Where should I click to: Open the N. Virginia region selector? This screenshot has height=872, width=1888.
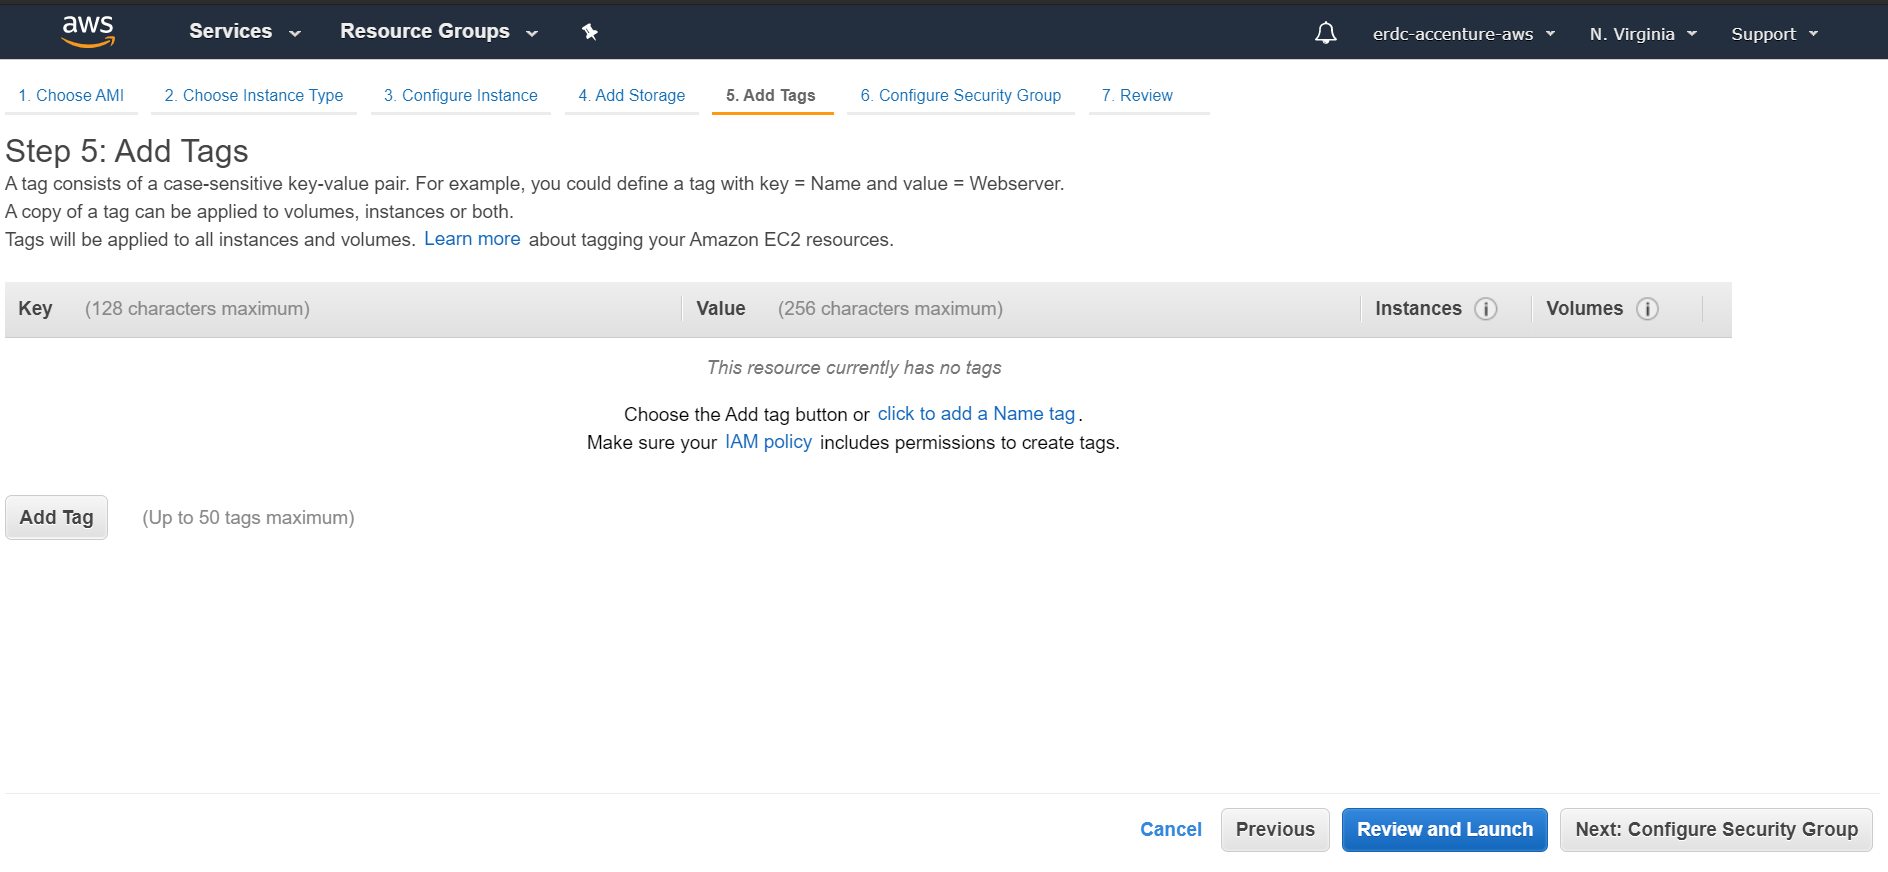(x=1643, y=34)
